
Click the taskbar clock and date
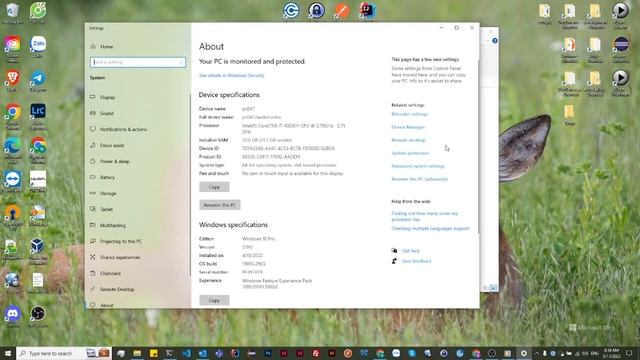click(611, 353)
